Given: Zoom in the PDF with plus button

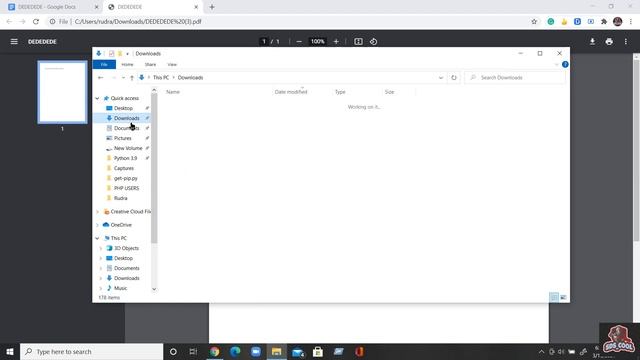Looking at the screenshot, I should click(x=336, y=42).
